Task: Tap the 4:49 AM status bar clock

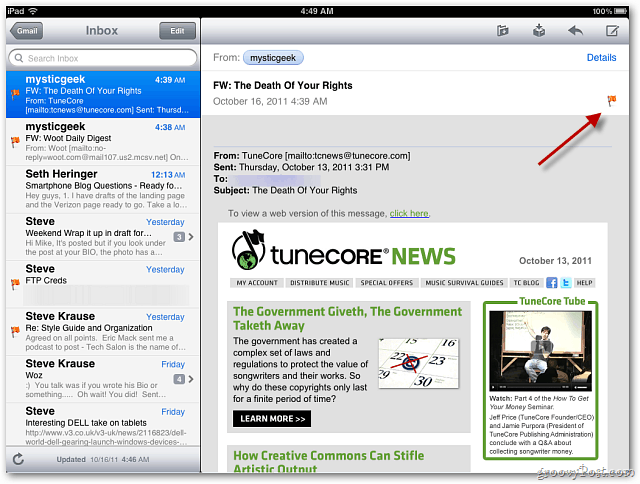Action: point(317,11)
